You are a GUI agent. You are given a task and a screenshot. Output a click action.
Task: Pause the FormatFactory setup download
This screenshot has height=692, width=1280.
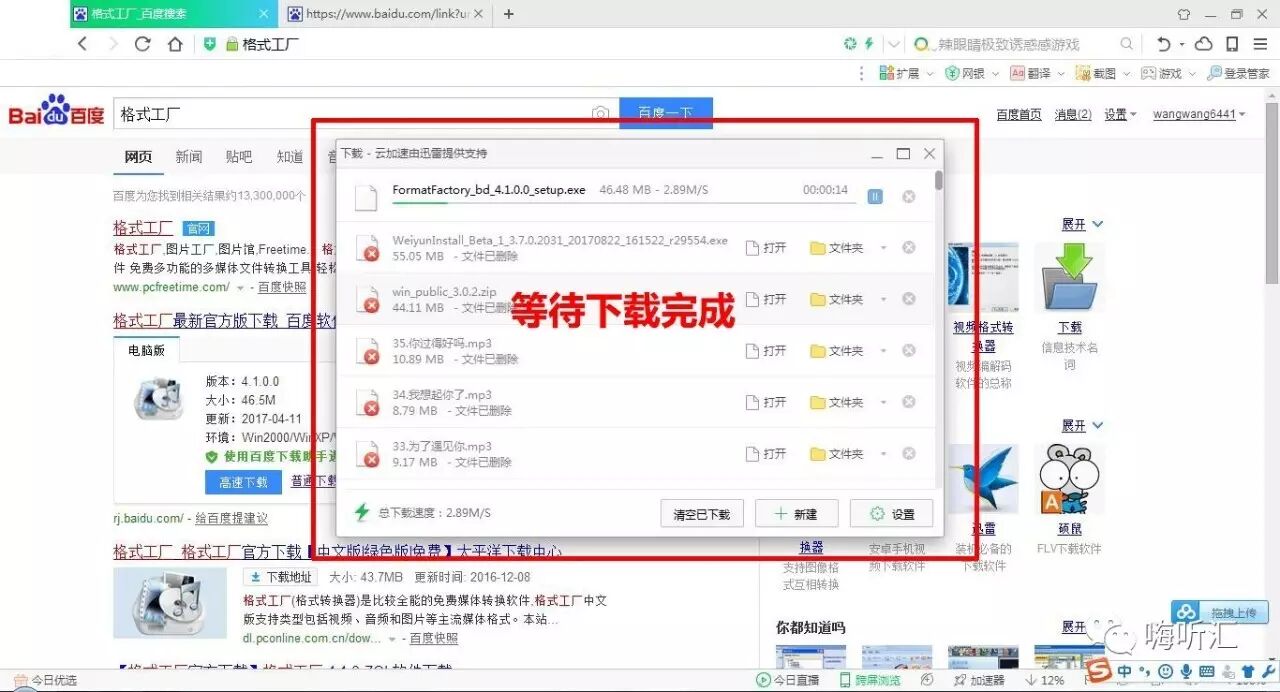click(875, 196)
